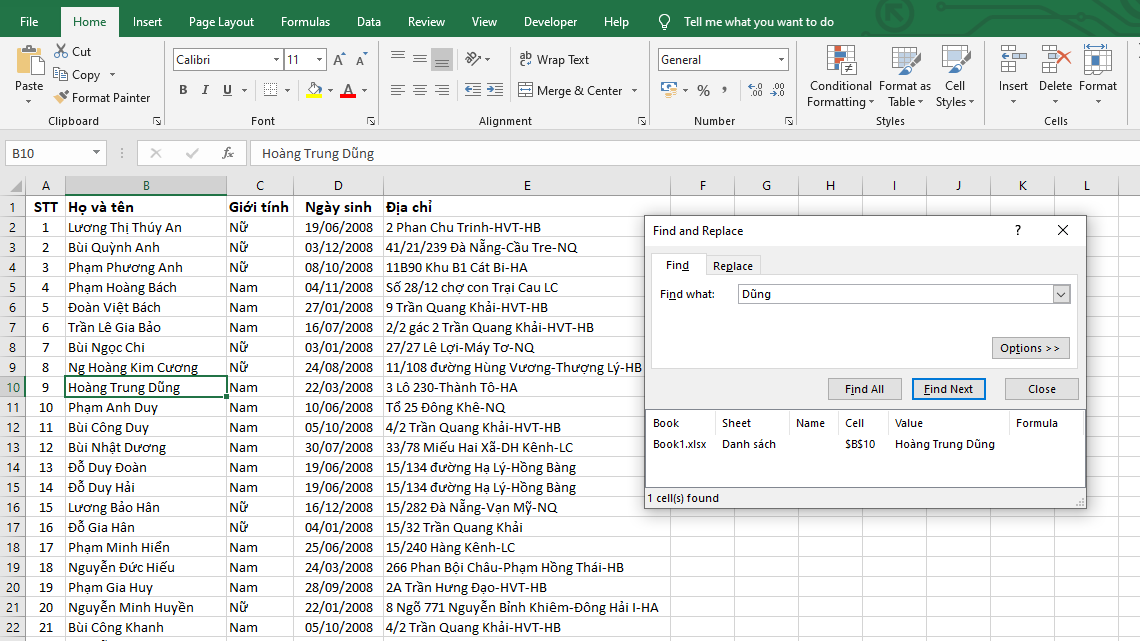Toggle bold formatting
The image size is (1140, 641).
click(183, 89)
